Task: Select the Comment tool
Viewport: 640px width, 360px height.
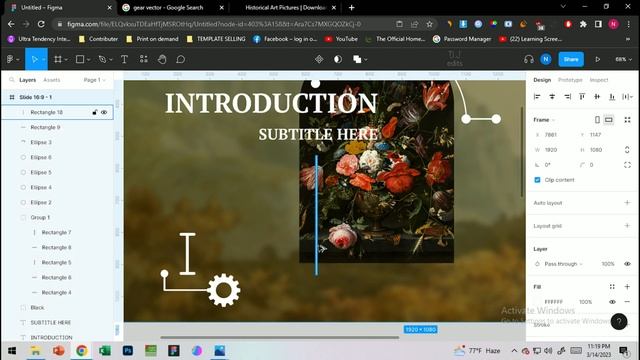Action: coord(180,60)
